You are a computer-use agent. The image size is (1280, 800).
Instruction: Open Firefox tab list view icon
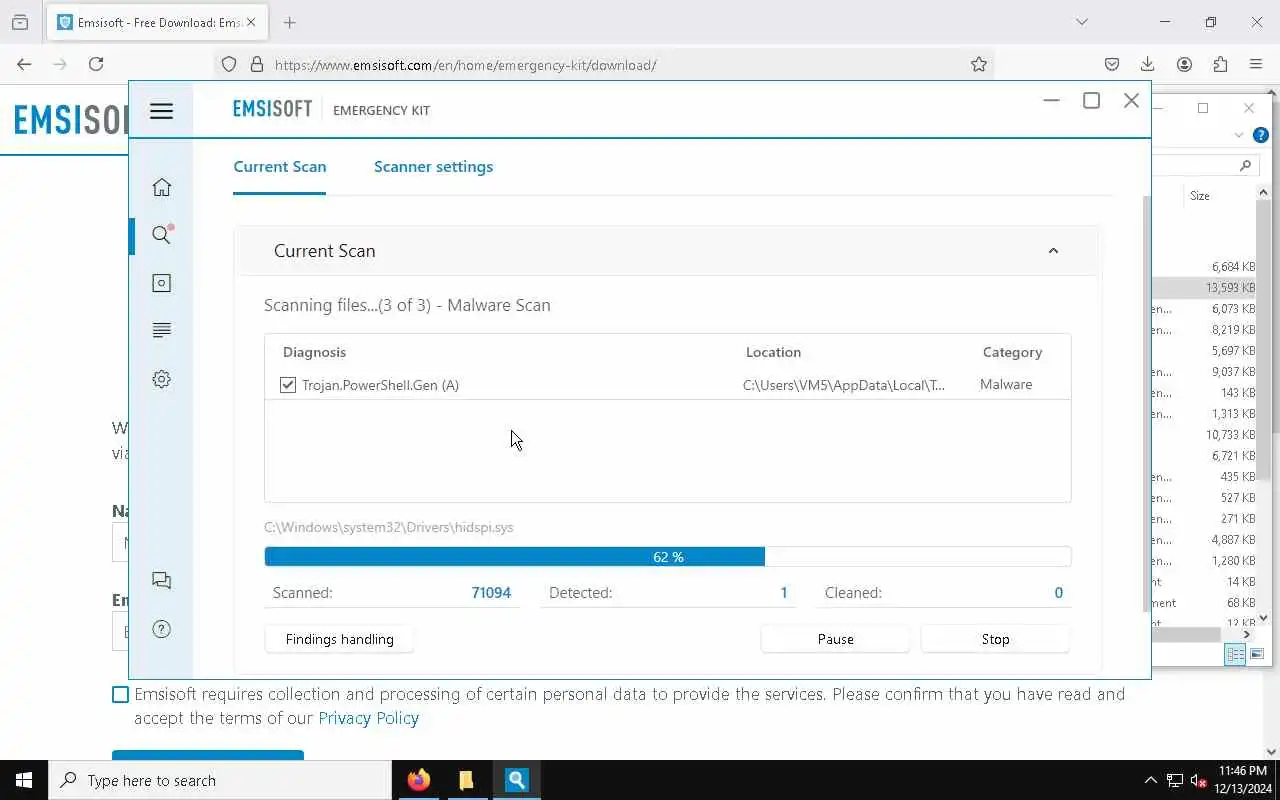20,22
